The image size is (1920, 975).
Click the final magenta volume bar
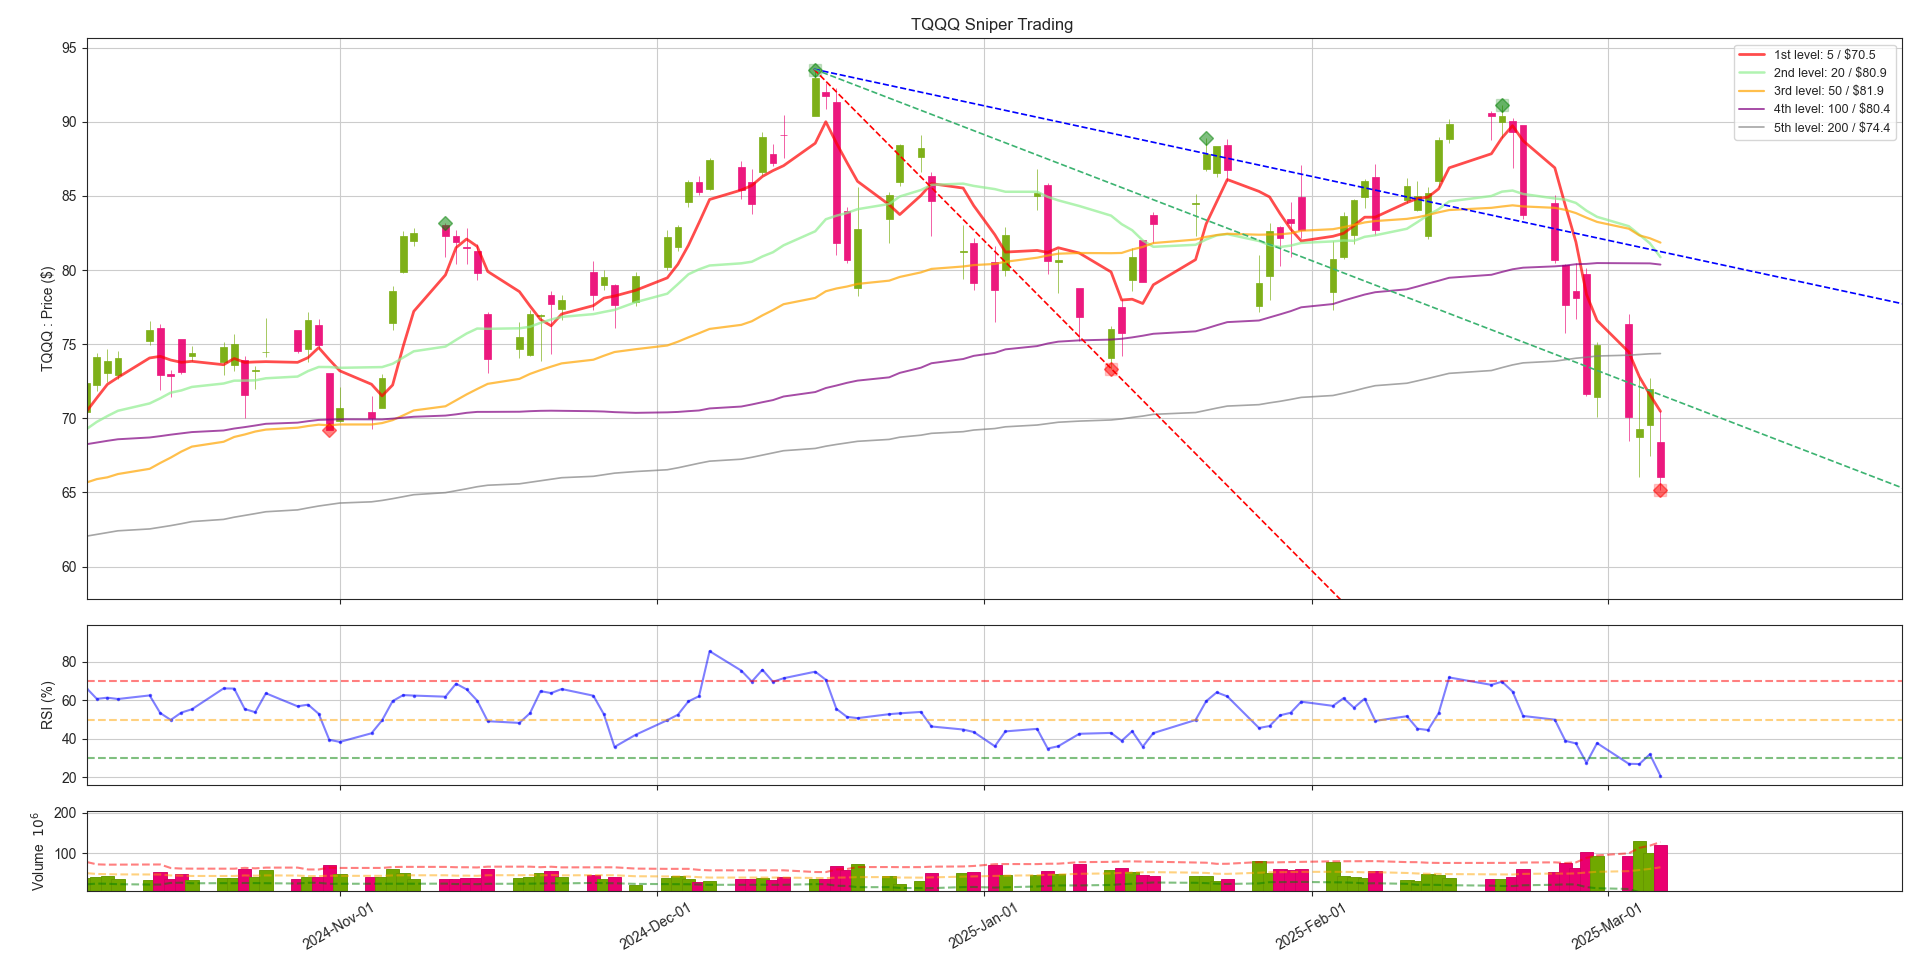click(x=1661, y=868)
